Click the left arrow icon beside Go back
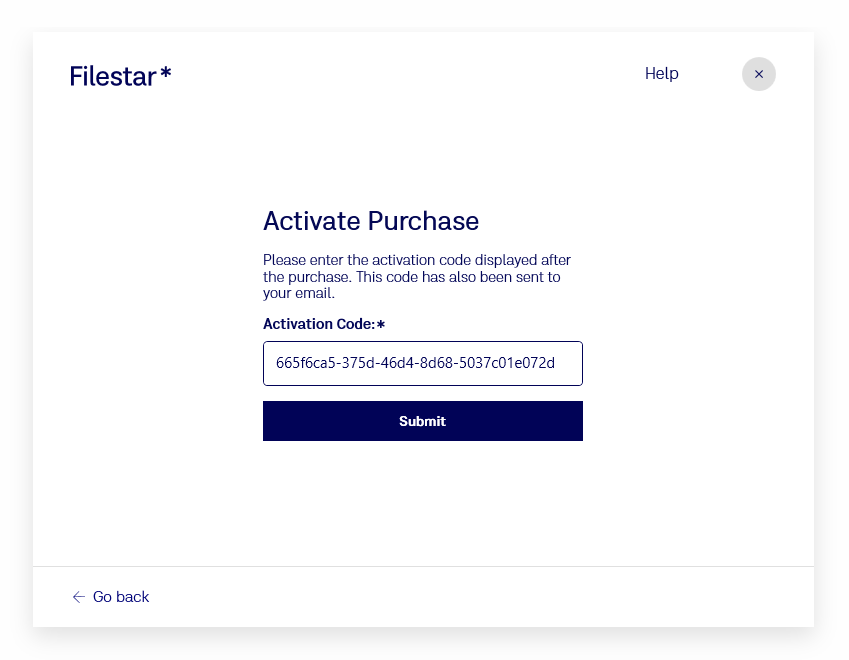The width and height of the screenshot is (849, 660). click(x=79, y=597)
